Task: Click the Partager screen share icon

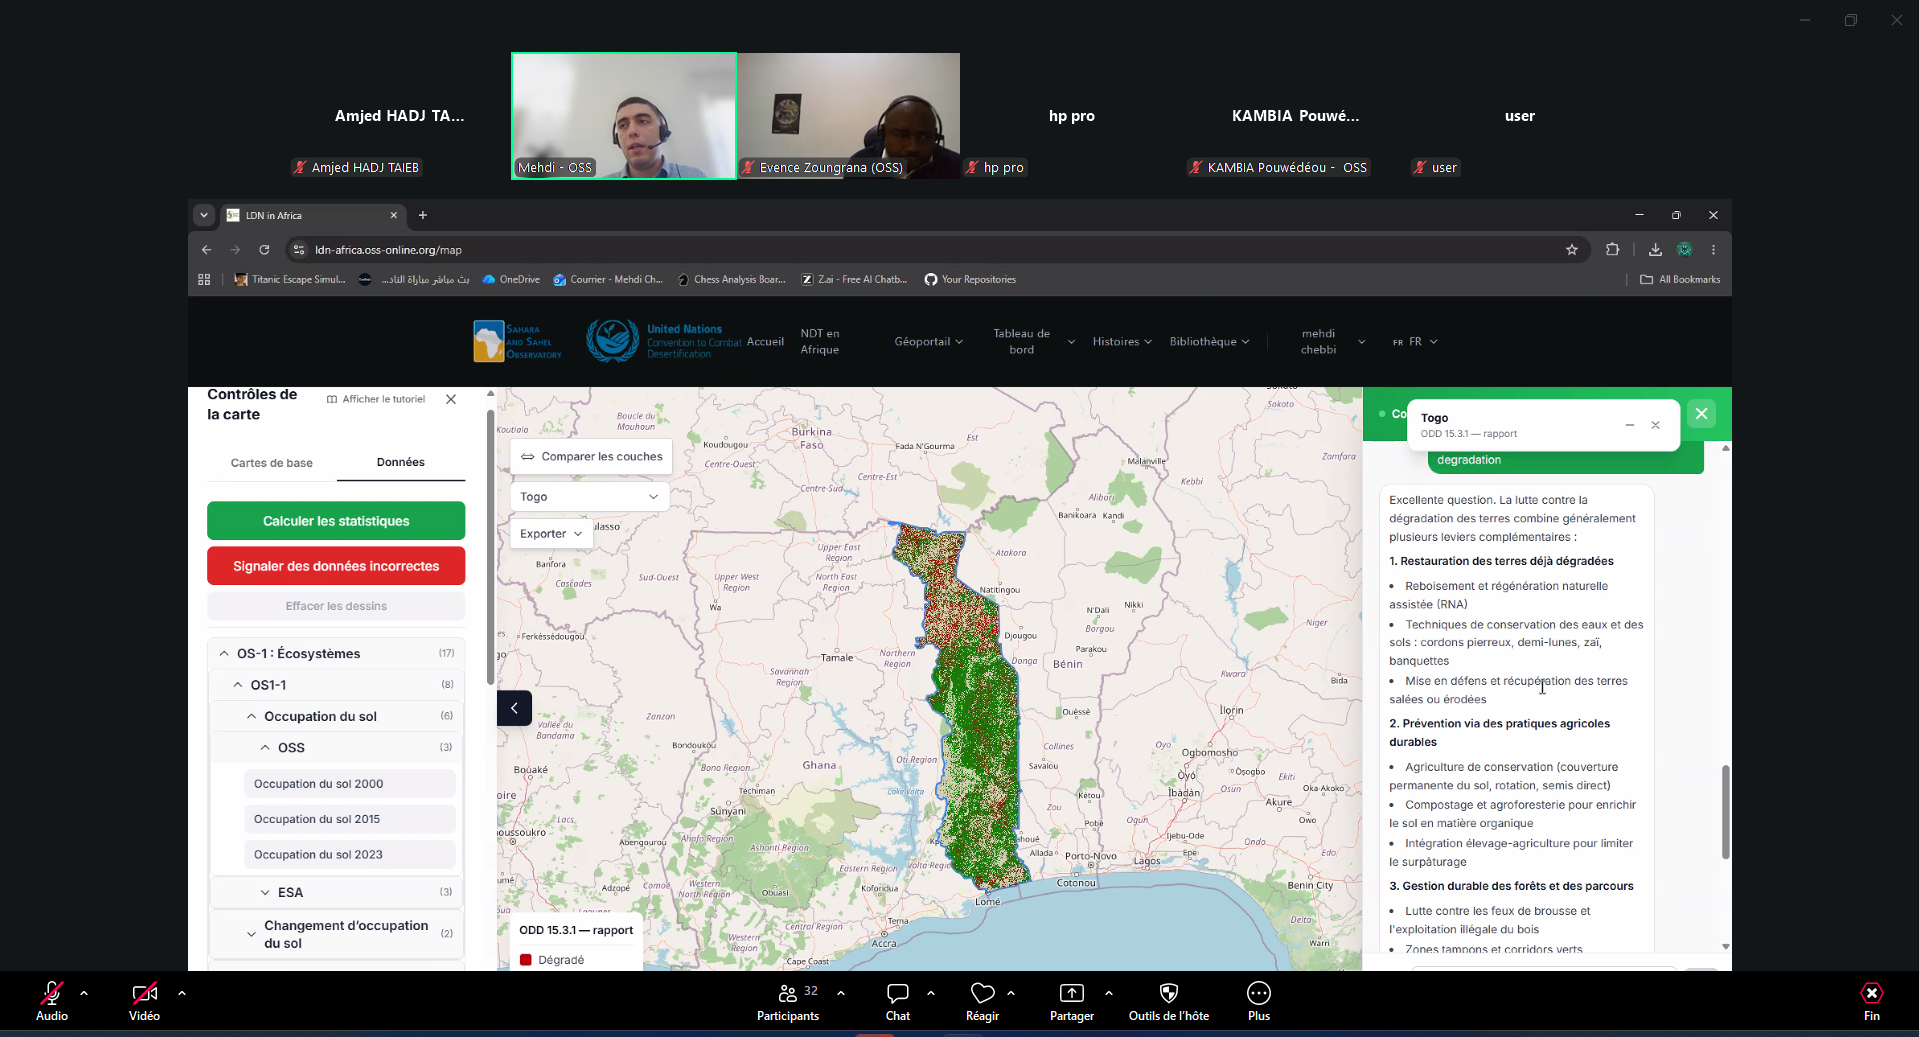Action: [x=1071, y=993]
